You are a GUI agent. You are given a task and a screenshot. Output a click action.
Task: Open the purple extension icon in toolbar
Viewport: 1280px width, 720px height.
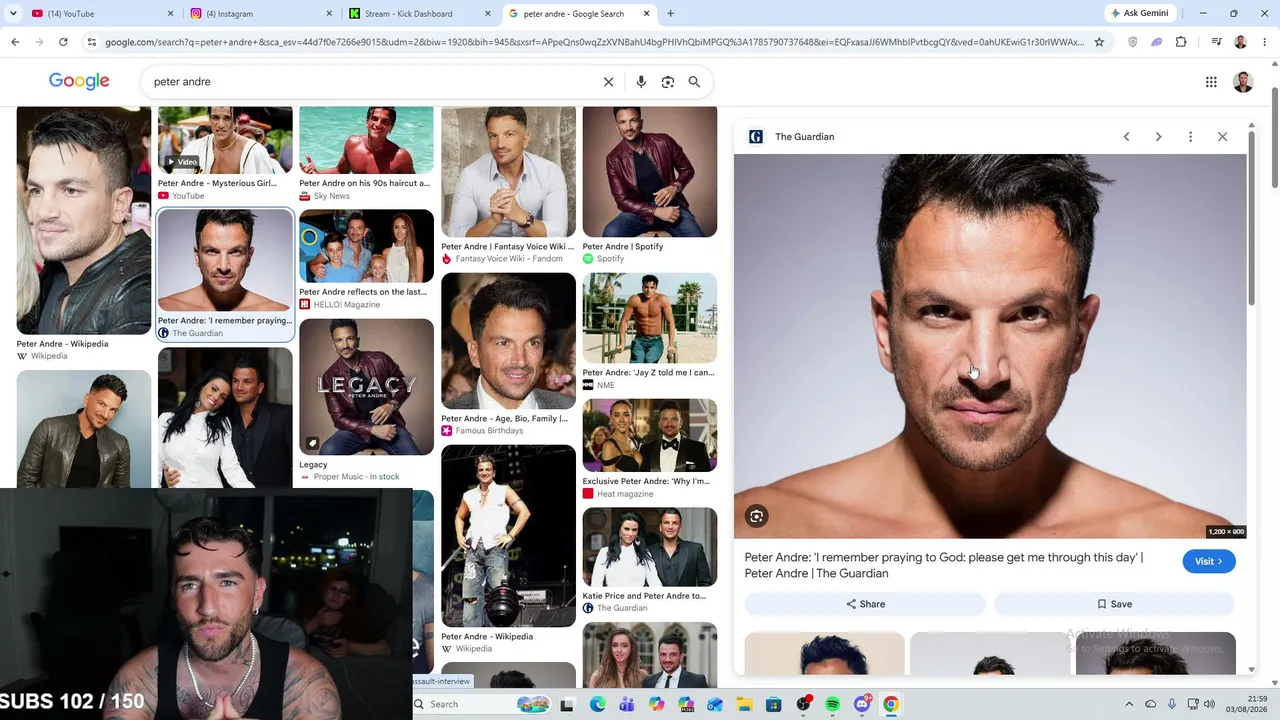[1157, 42]
